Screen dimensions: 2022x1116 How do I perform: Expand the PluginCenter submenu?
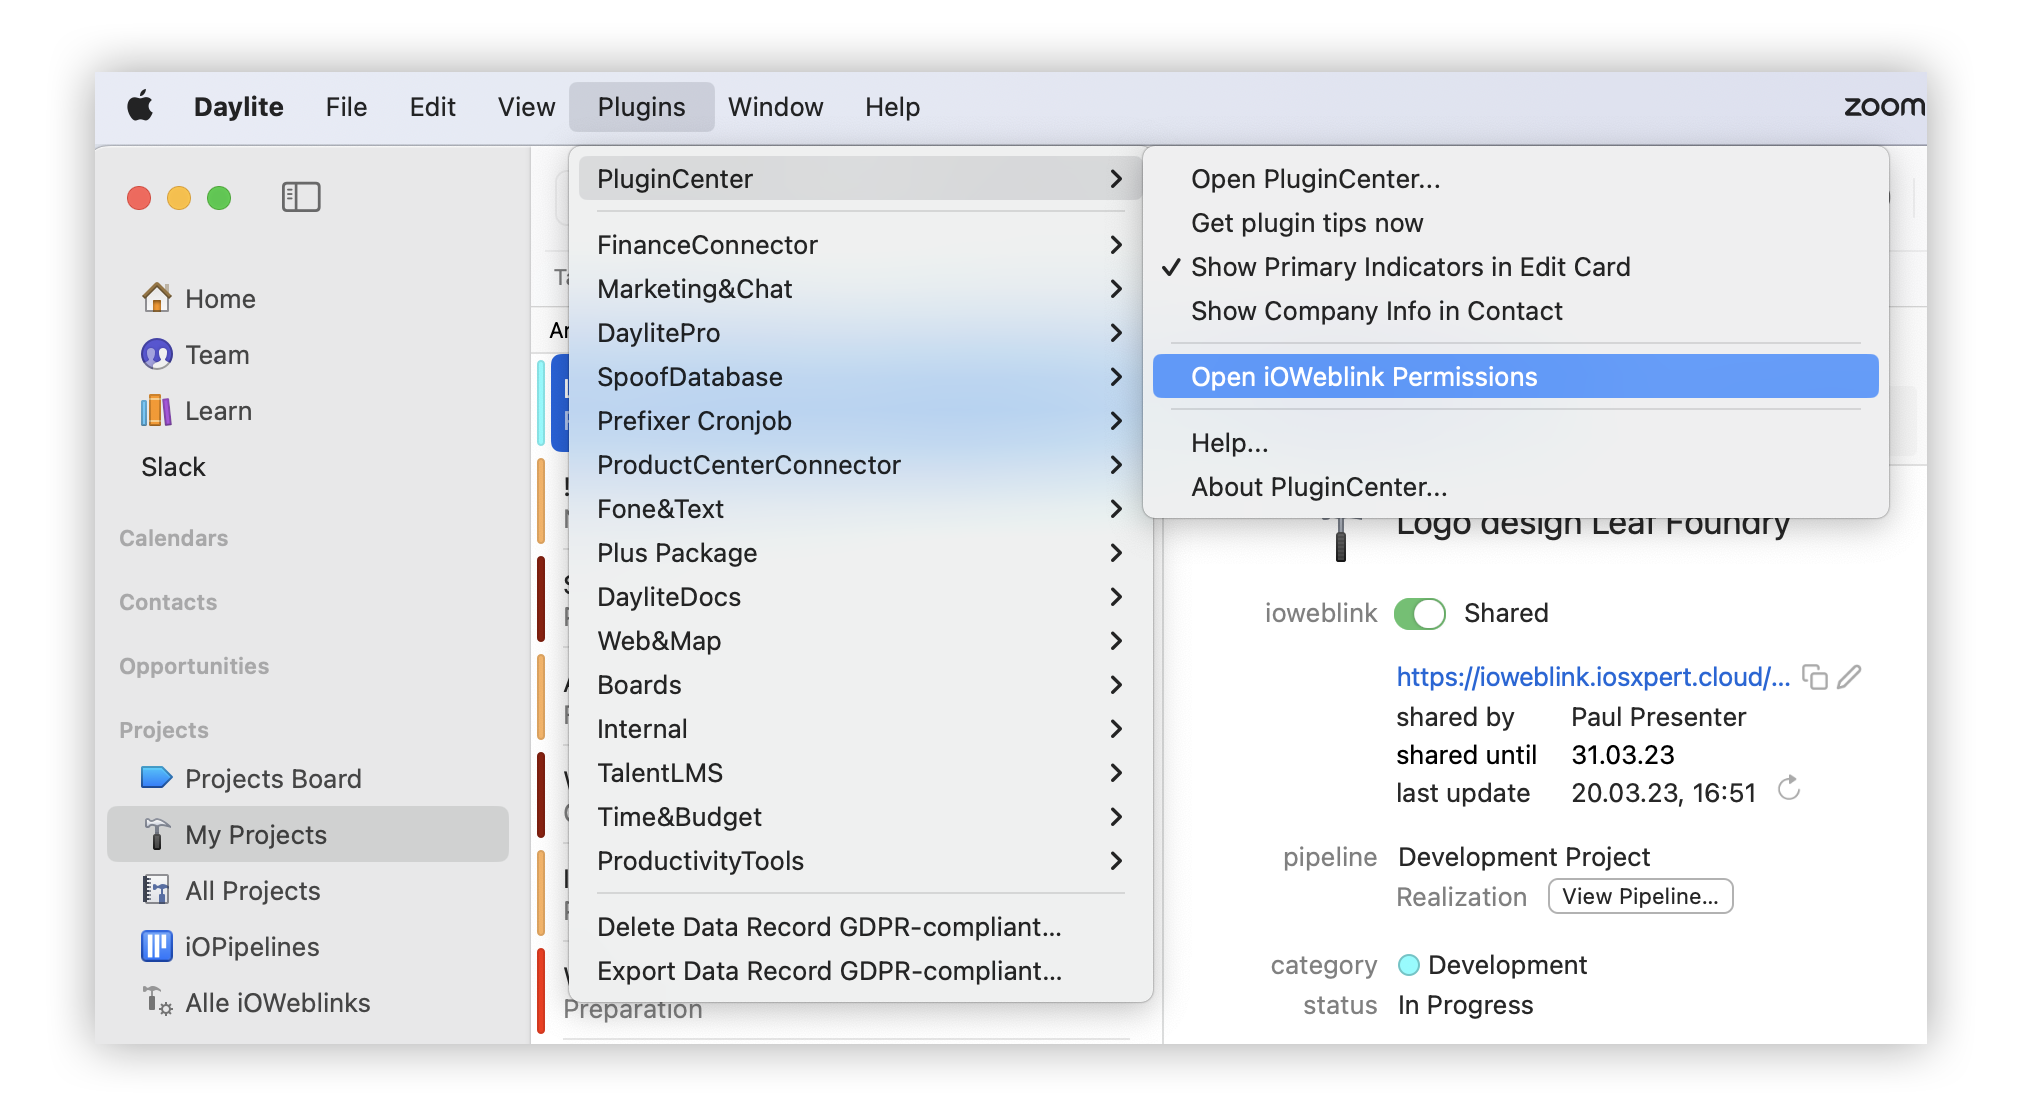coord(861,179)
